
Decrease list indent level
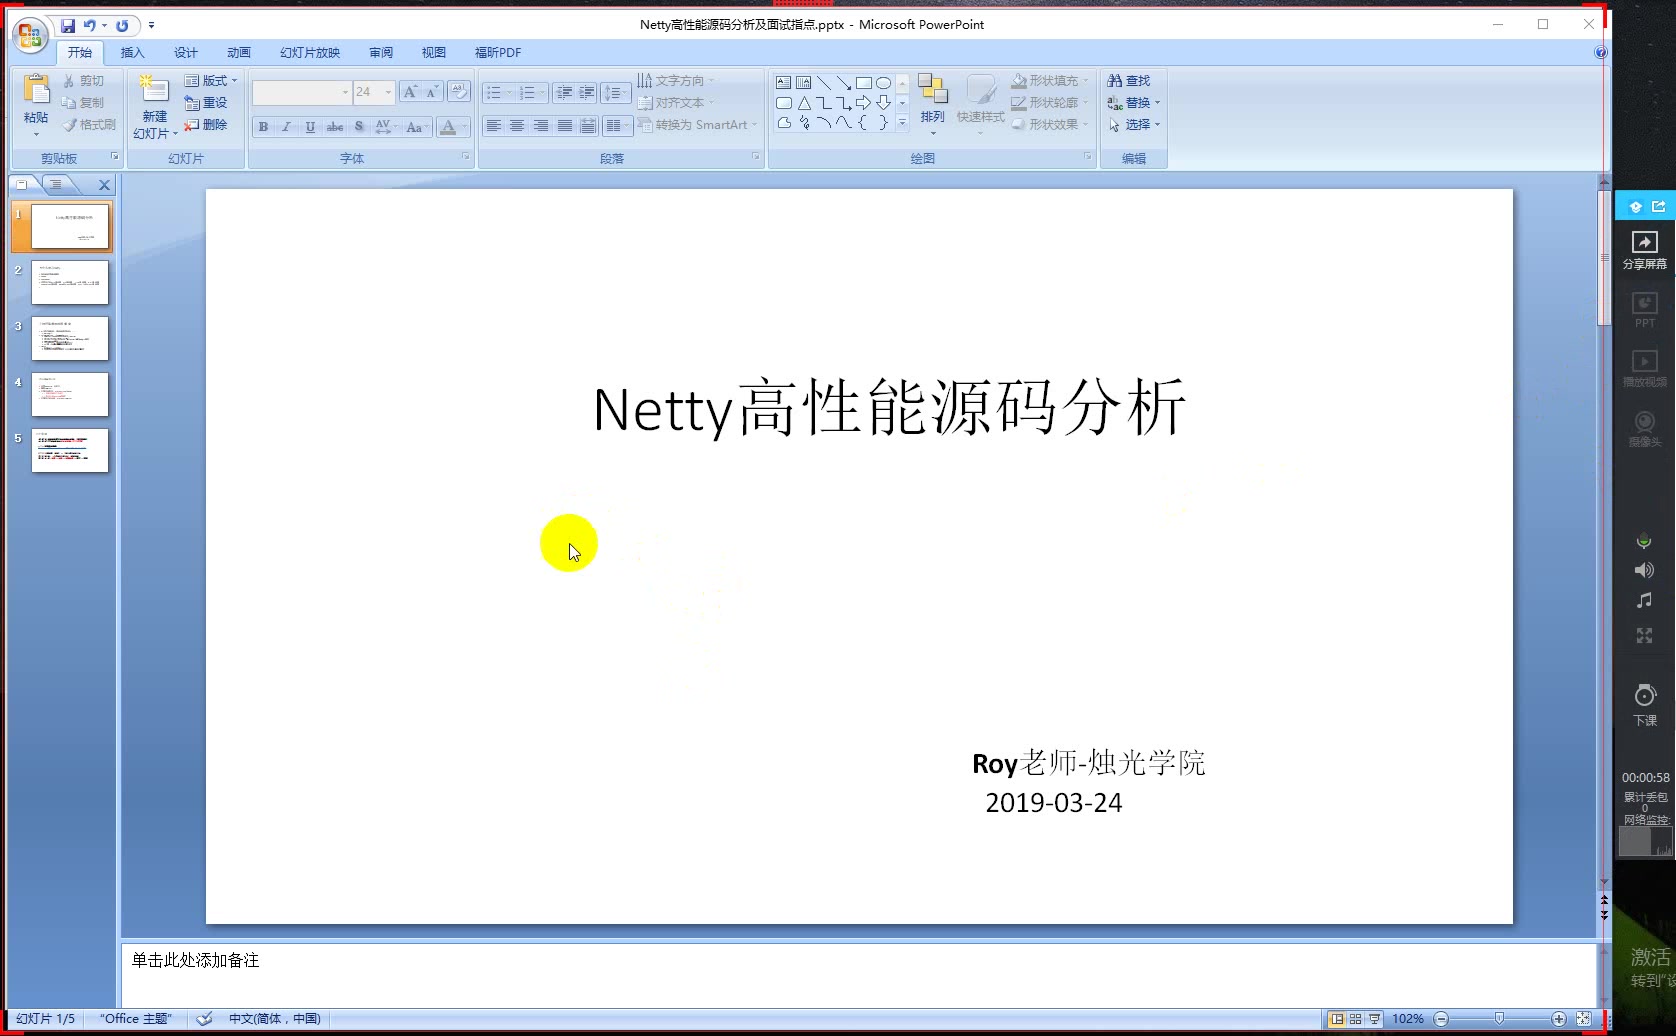pos(564,92)
